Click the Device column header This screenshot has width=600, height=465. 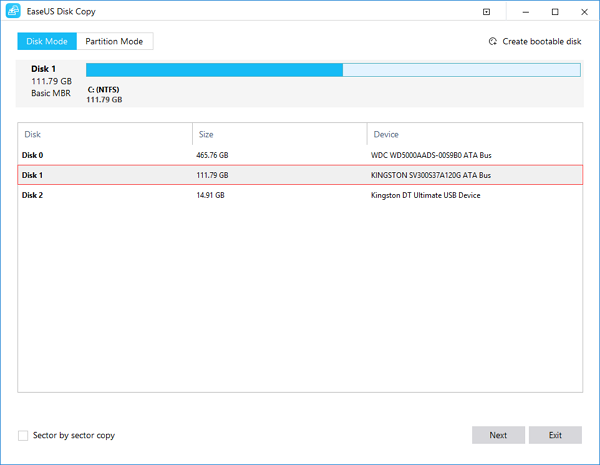point(475,134)
